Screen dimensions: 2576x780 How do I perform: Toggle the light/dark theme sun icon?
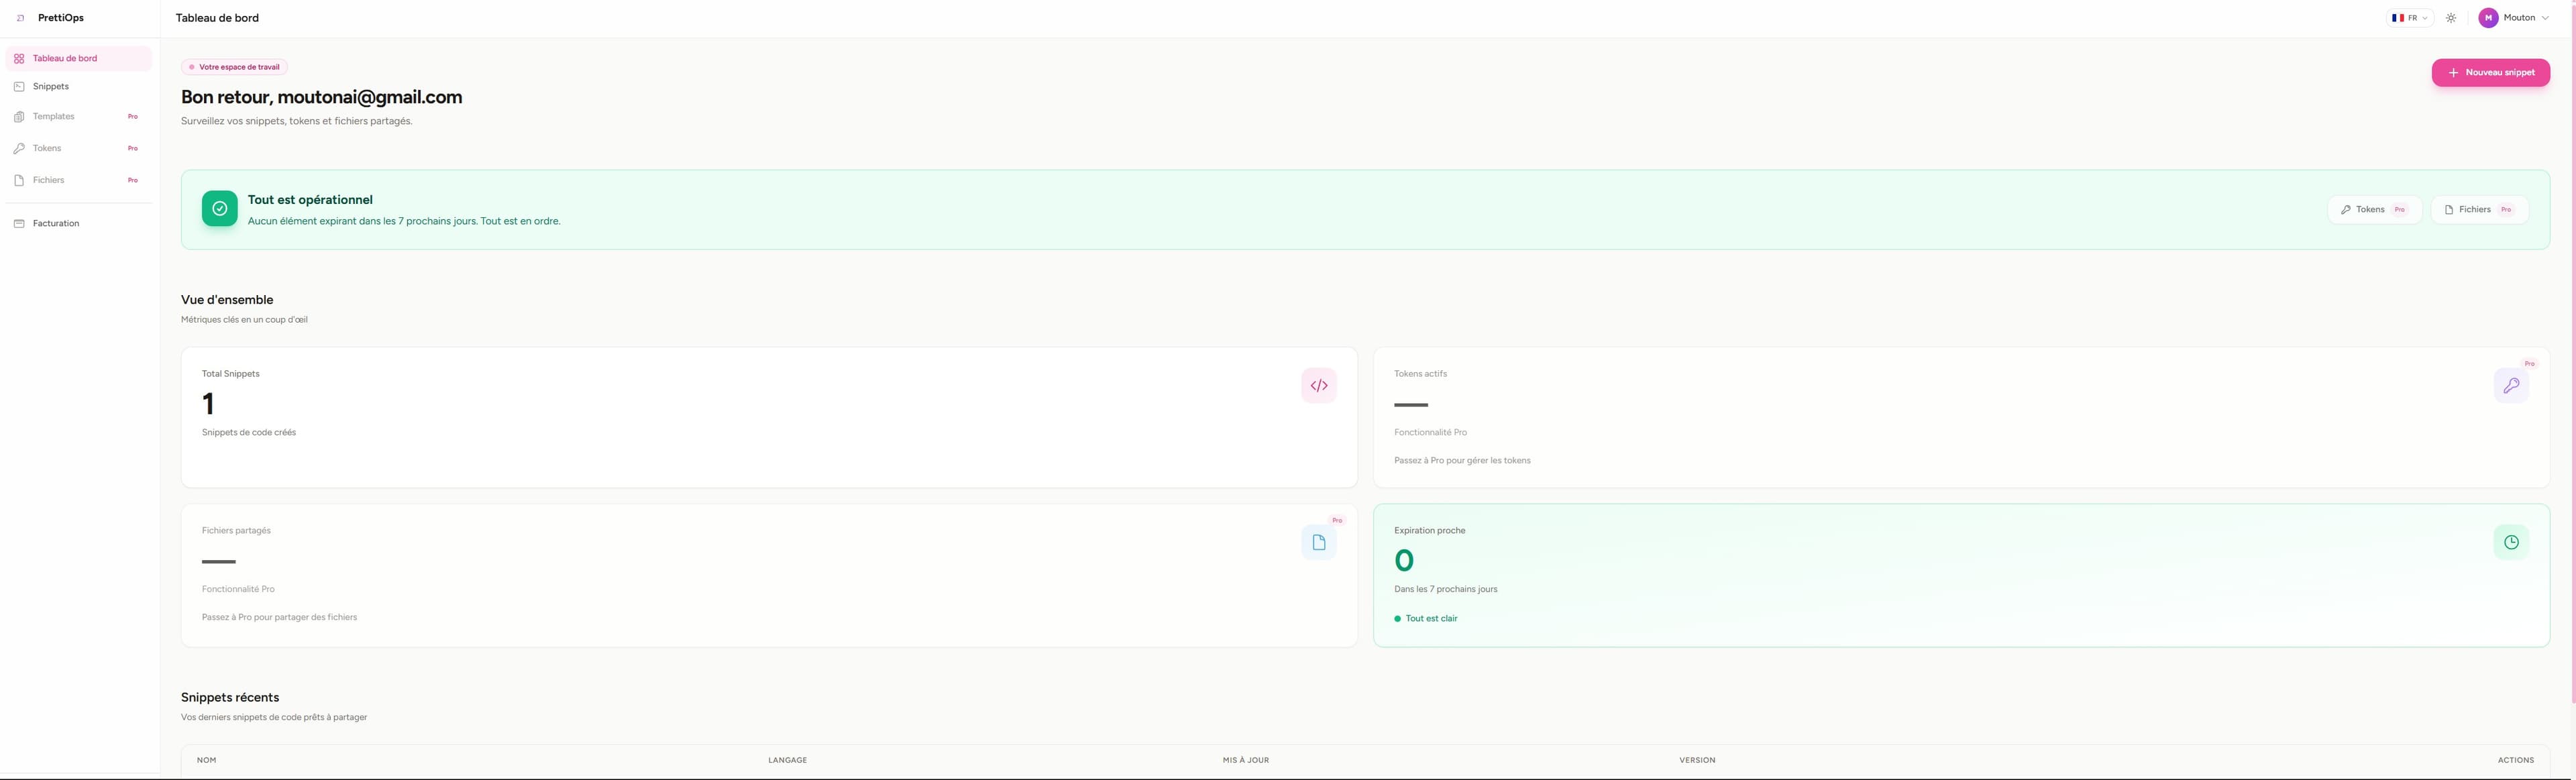2450,18
